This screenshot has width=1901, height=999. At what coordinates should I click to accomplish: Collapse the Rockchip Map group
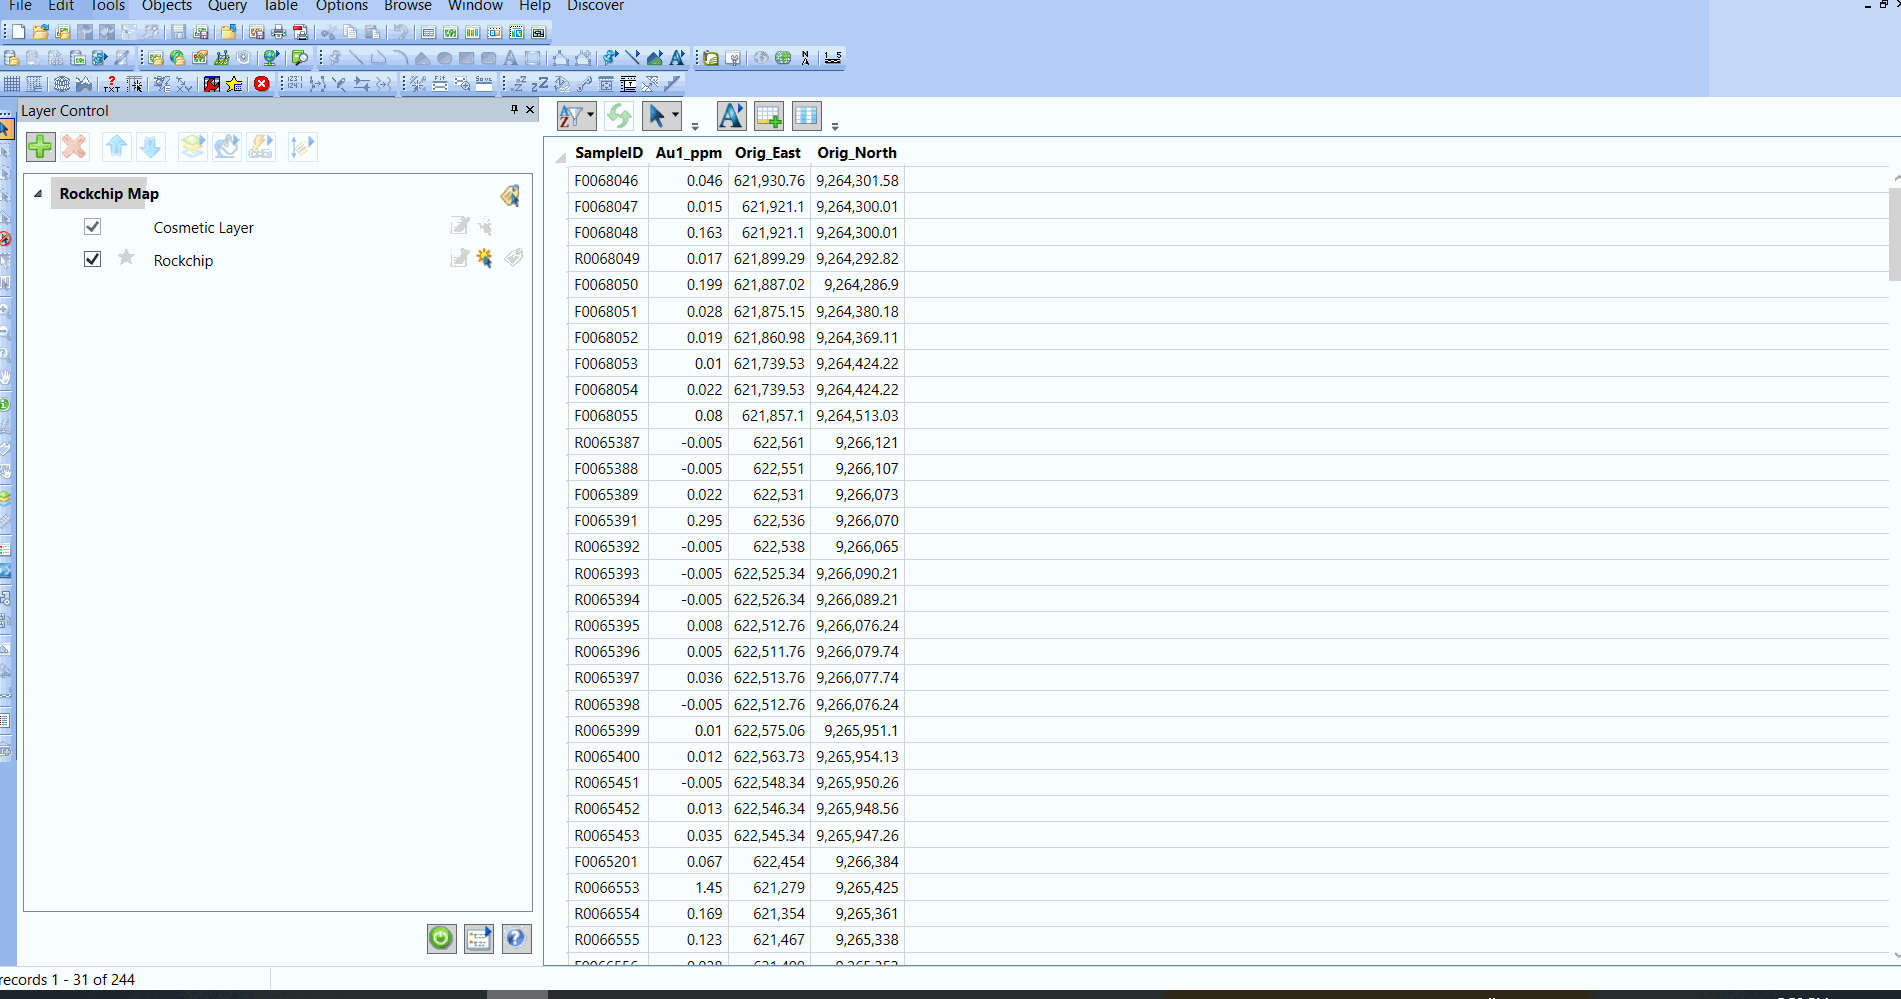(37, 192)
